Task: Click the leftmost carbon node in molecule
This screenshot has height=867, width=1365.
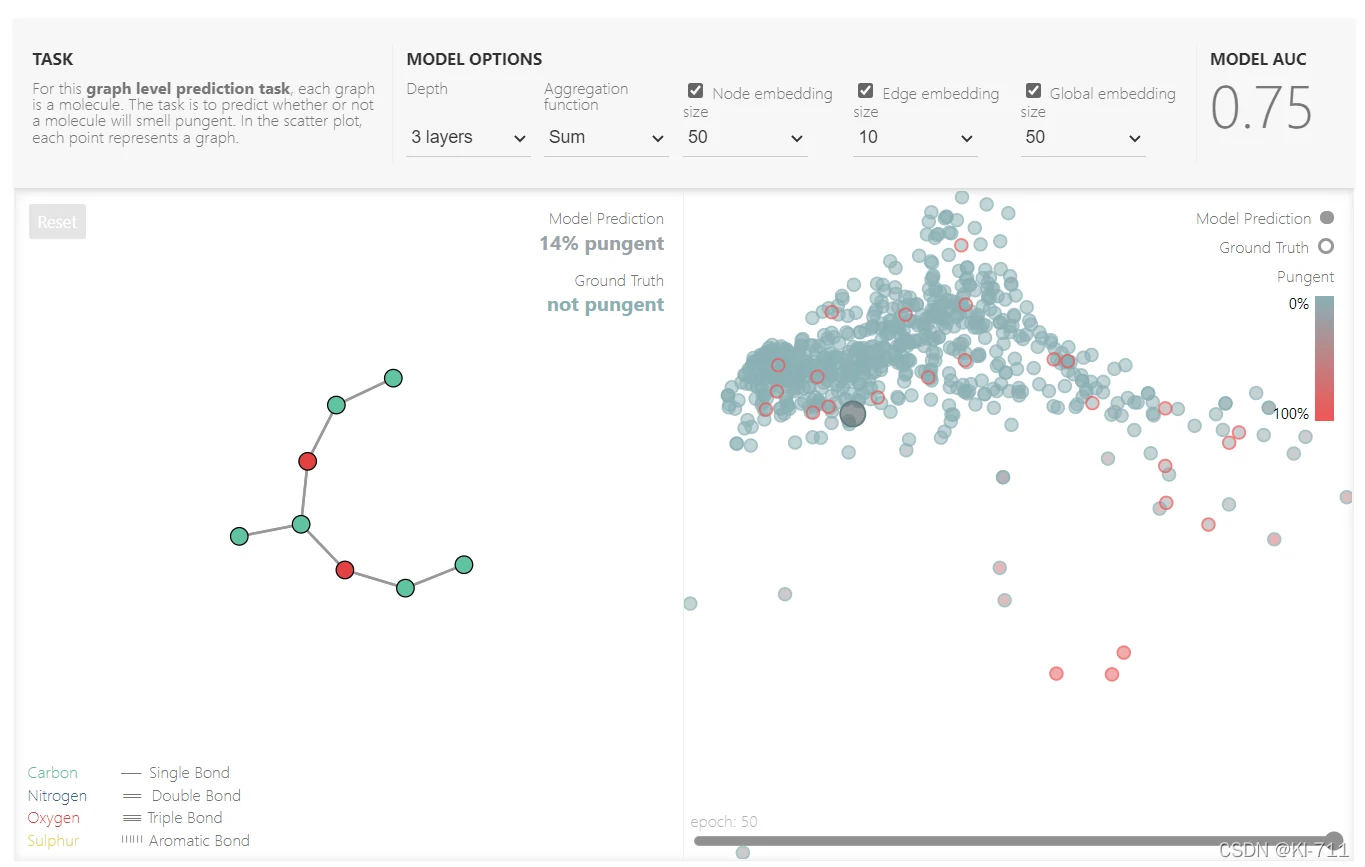Action: click(239, 537)
